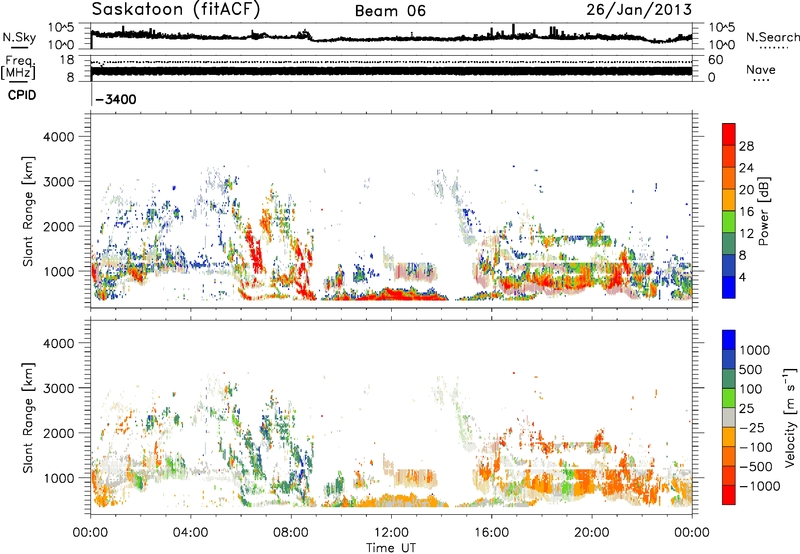
Task: Click the power panel 'Slant Range [km]' label
Action: coord(28,211)
